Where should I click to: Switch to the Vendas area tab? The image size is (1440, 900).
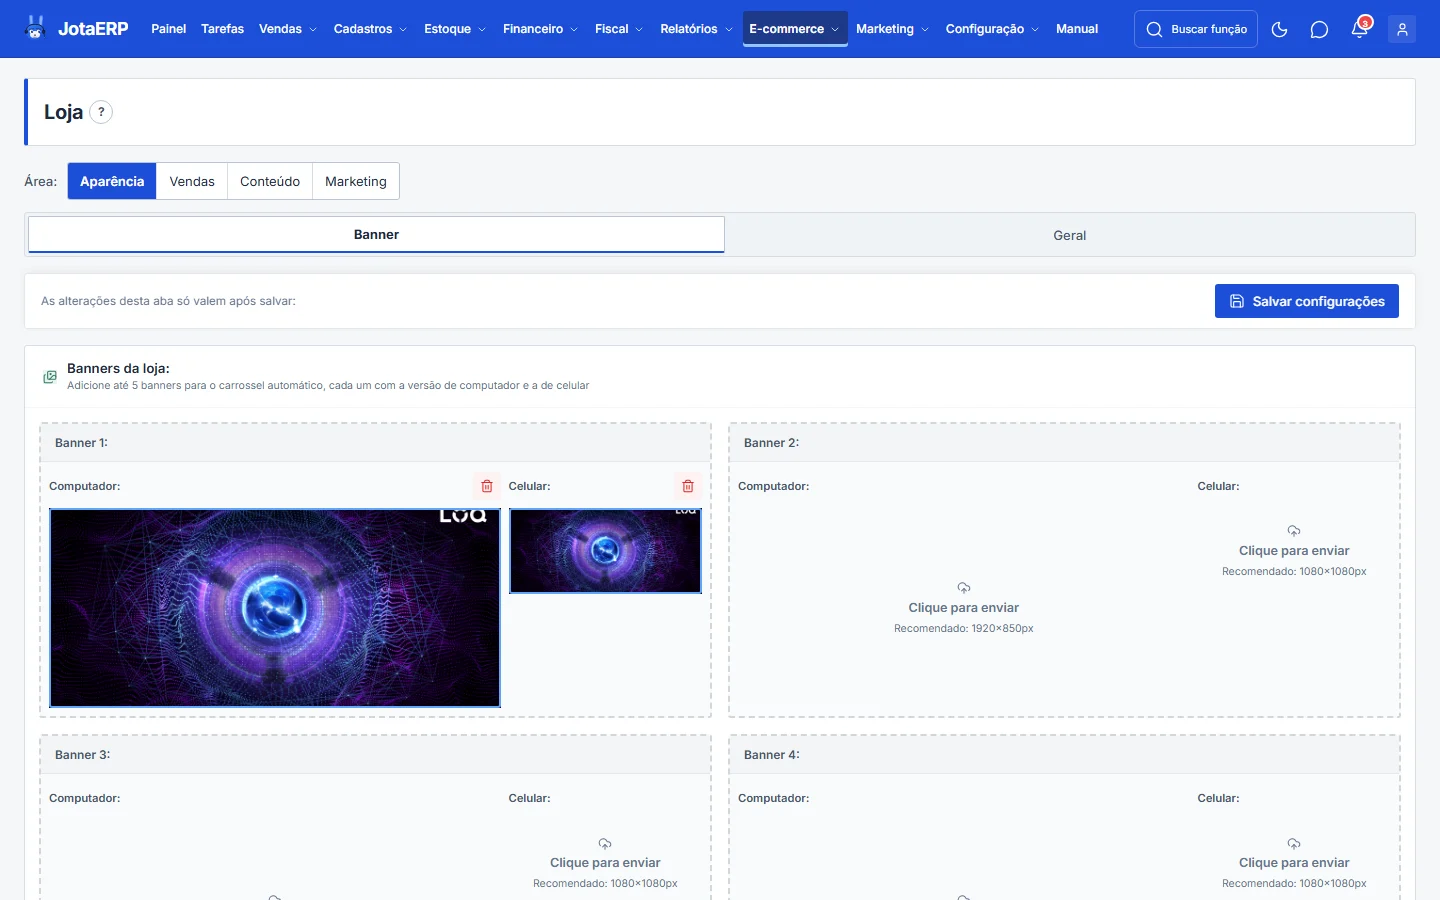click(192, 181)
